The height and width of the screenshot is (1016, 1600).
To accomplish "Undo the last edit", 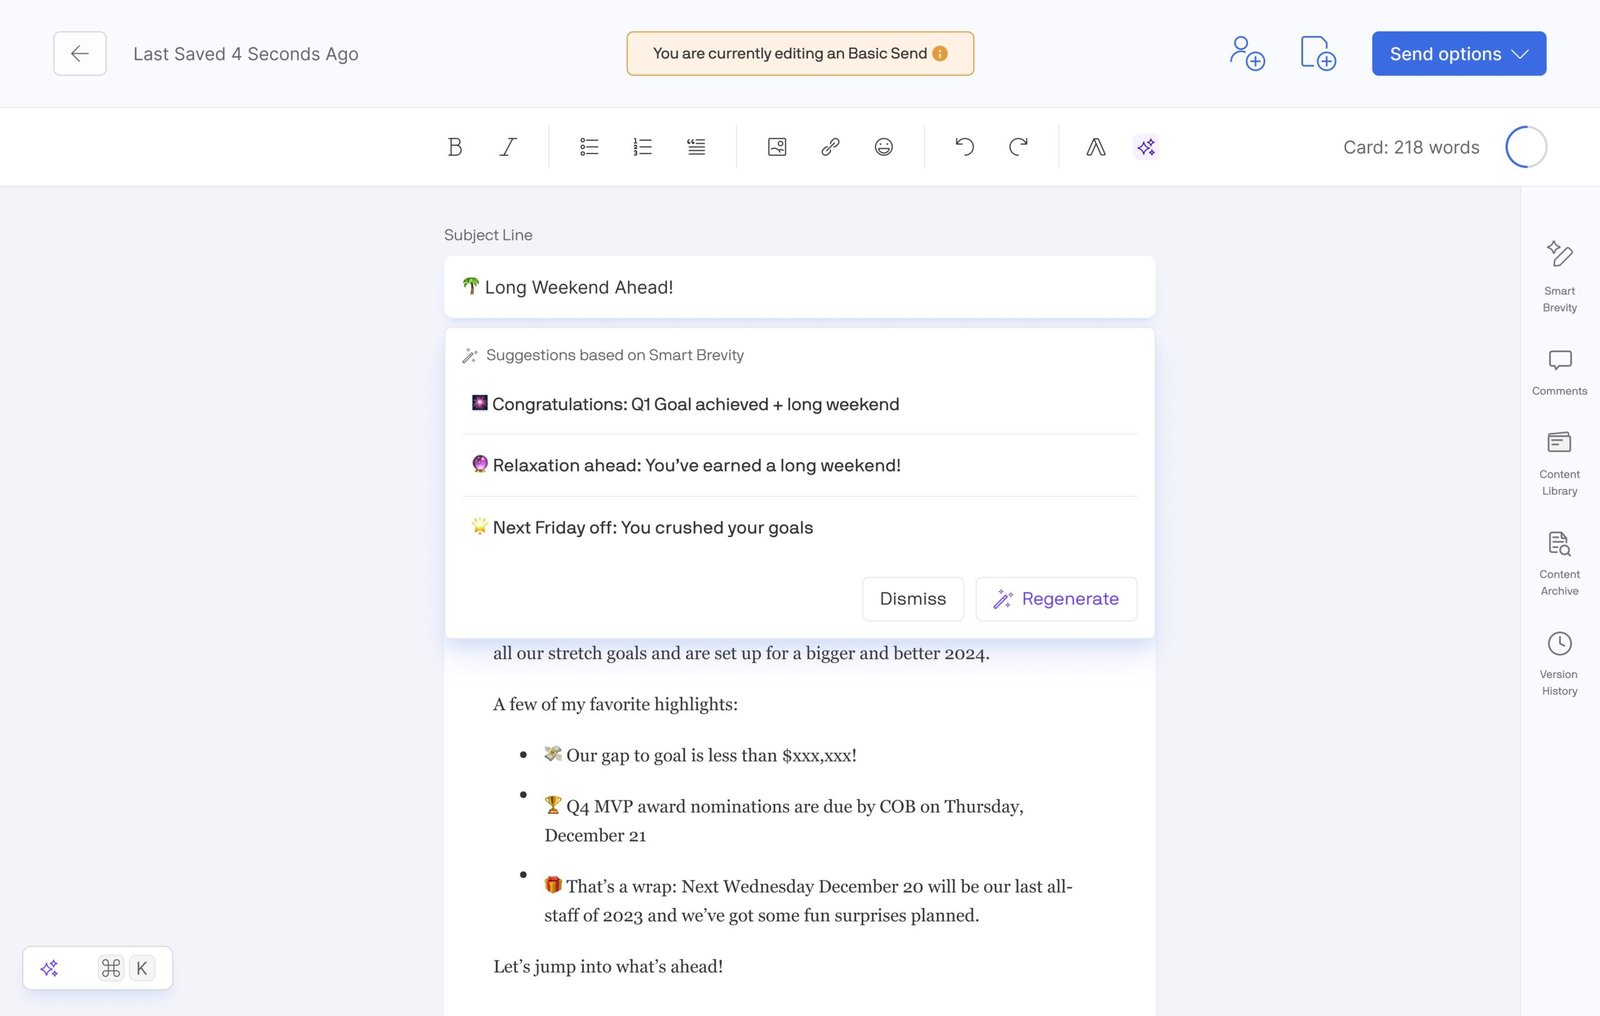I will [x=965, y=147].
